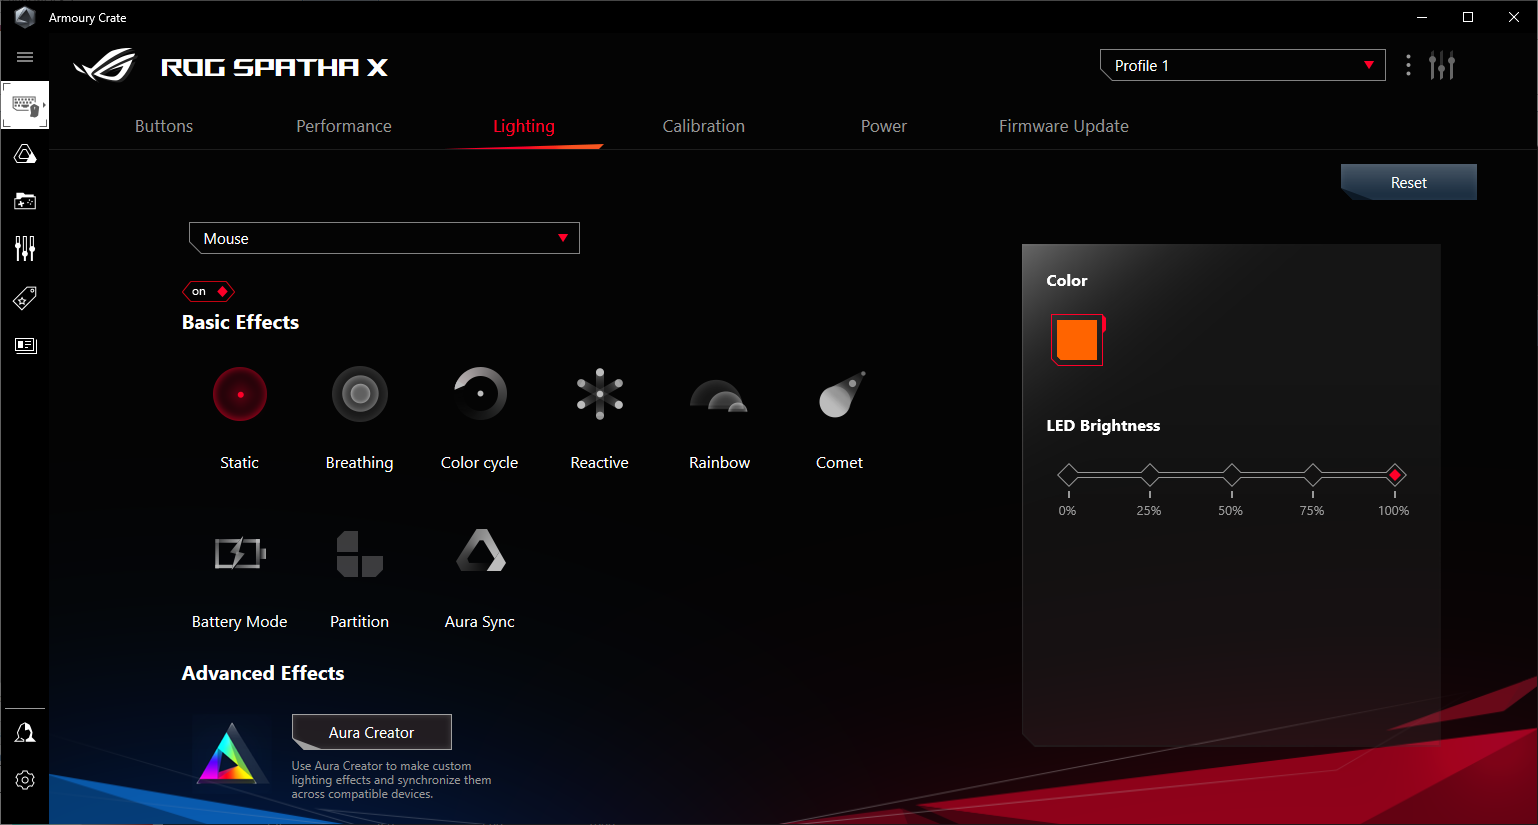1538x825 pixels.
Task: Apply the Rainbow effect icon
Action: (719, 396)
